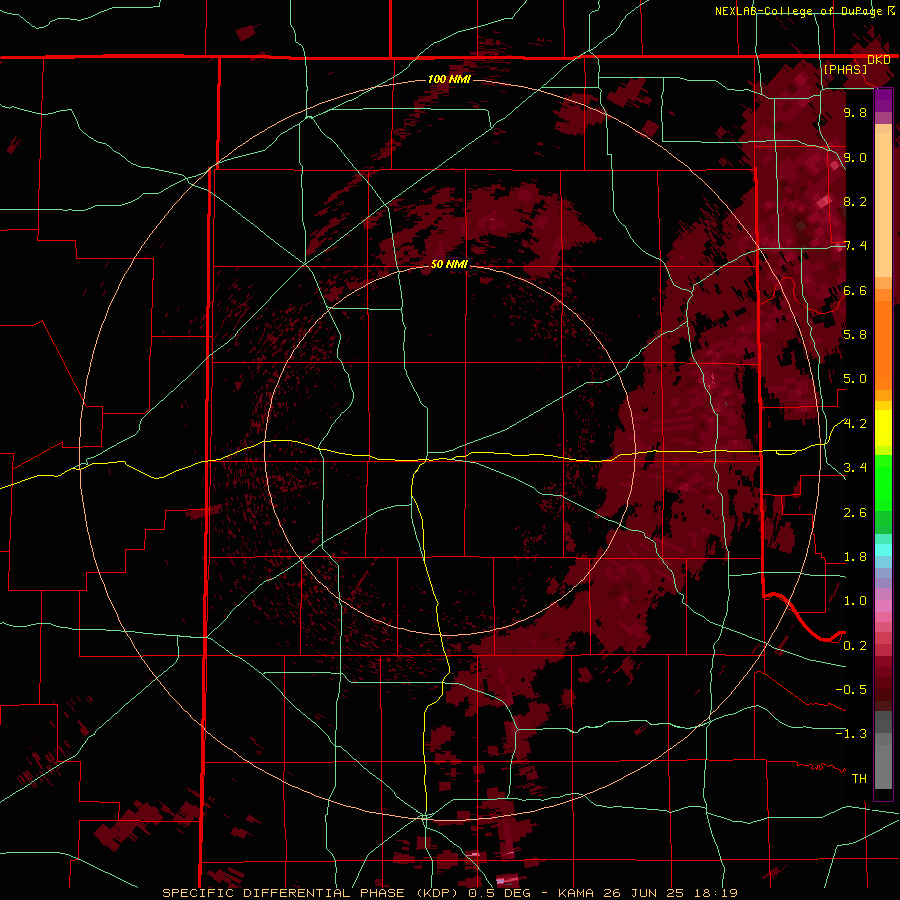This screenshot has height=900, width=900.
Task: Pick the purple top segment of color bar
Action: tap(883, 100)
